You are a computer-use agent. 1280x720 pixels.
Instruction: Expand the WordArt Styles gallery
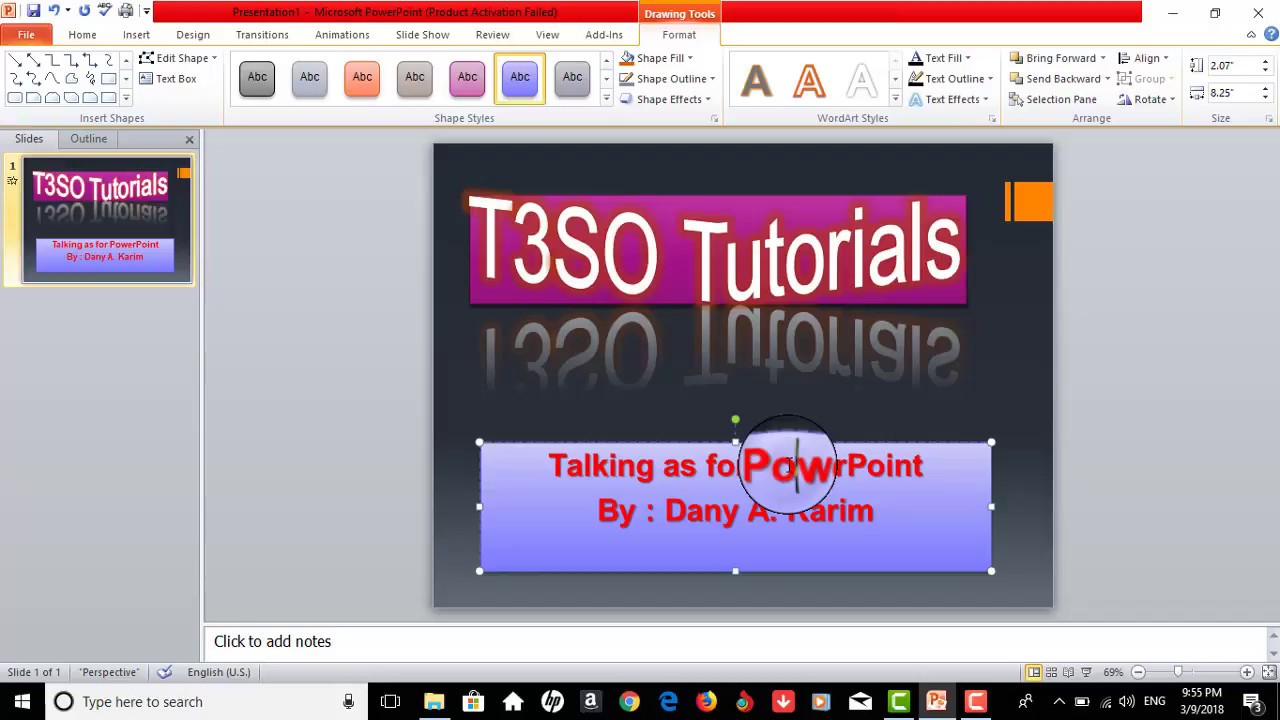[x=895, y=98]
